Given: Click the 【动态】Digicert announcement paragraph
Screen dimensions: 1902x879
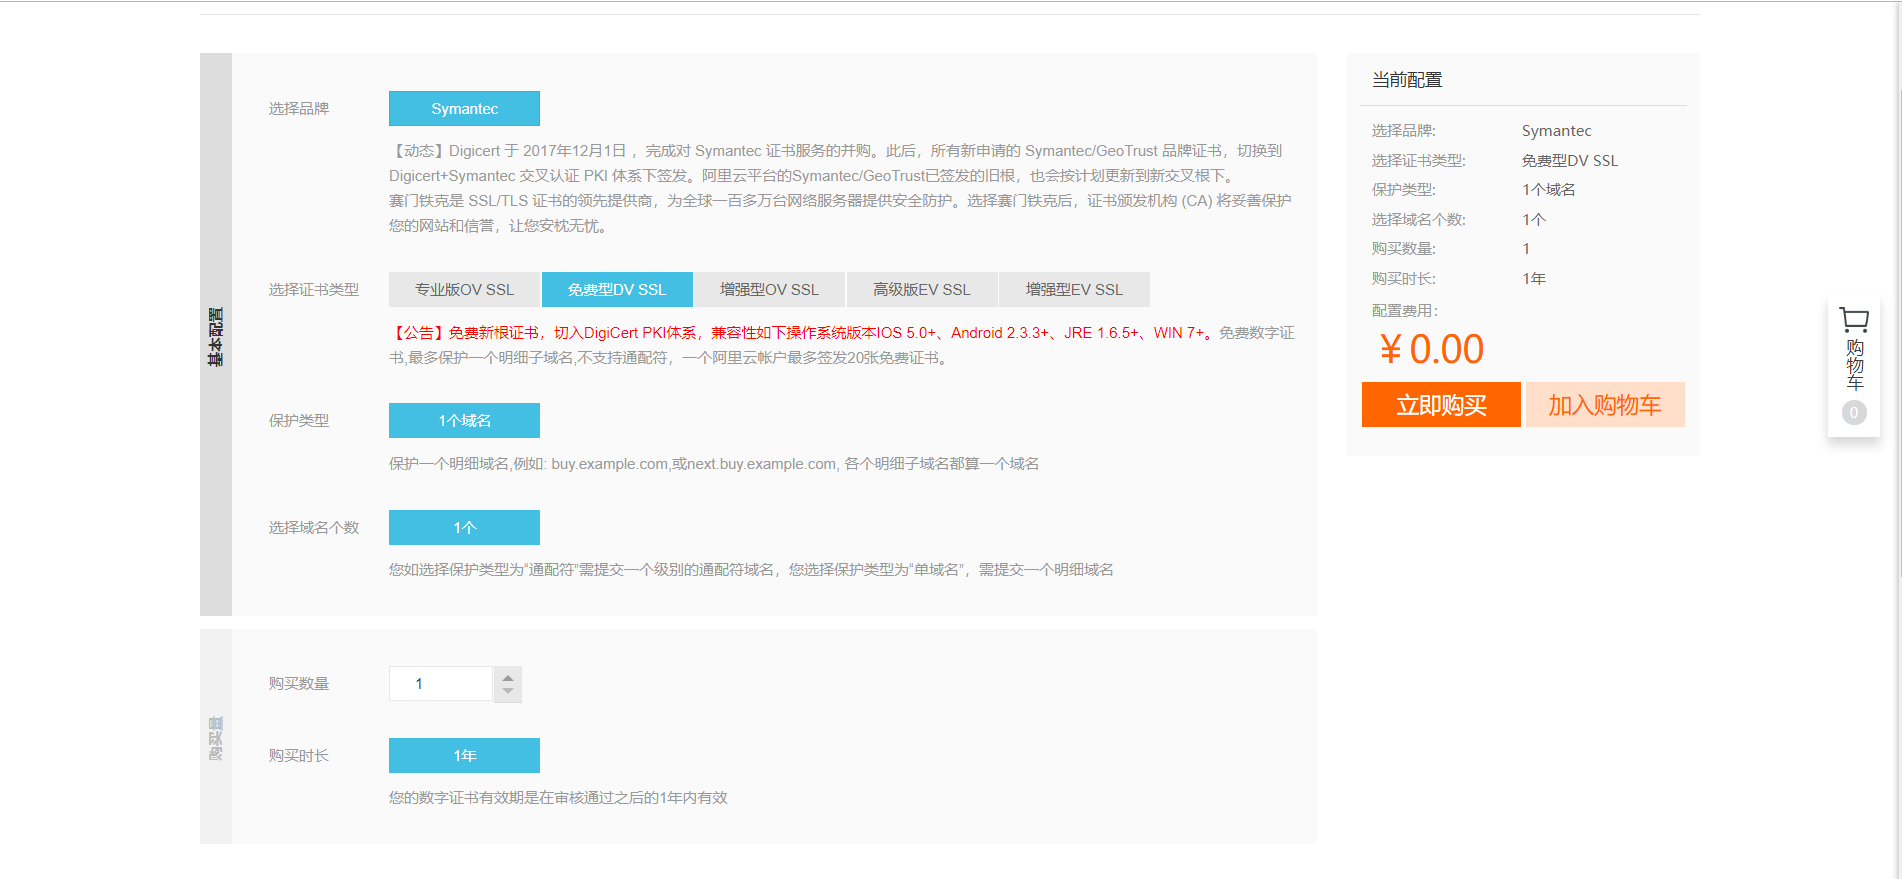Looking at the screenshot, I should [840, 188].
